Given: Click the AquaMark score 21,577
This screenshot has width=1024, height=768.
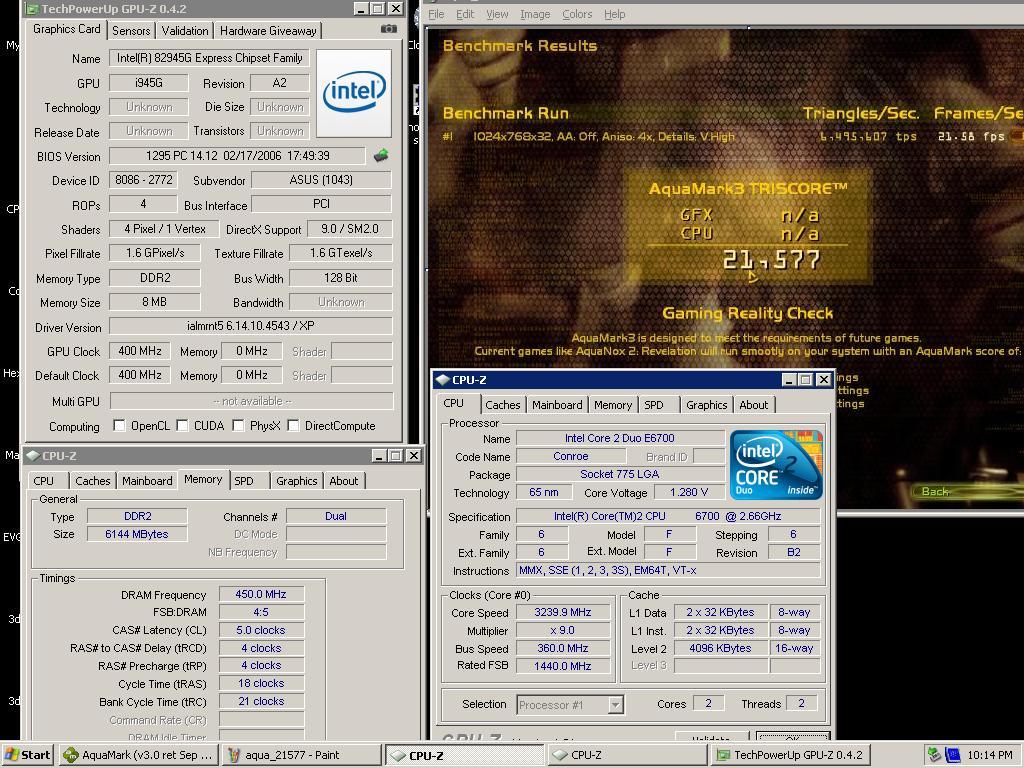Looking at the screenshot, I should (771, 261).
